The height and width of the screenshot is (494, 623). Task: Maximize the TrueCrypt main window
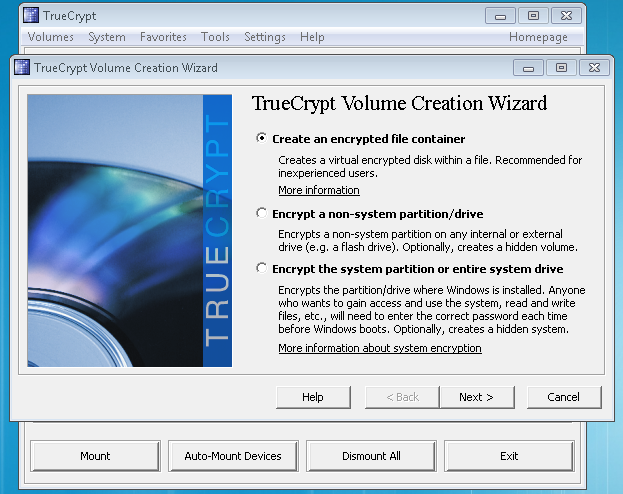pyautogui.click(x=533, y=16)
